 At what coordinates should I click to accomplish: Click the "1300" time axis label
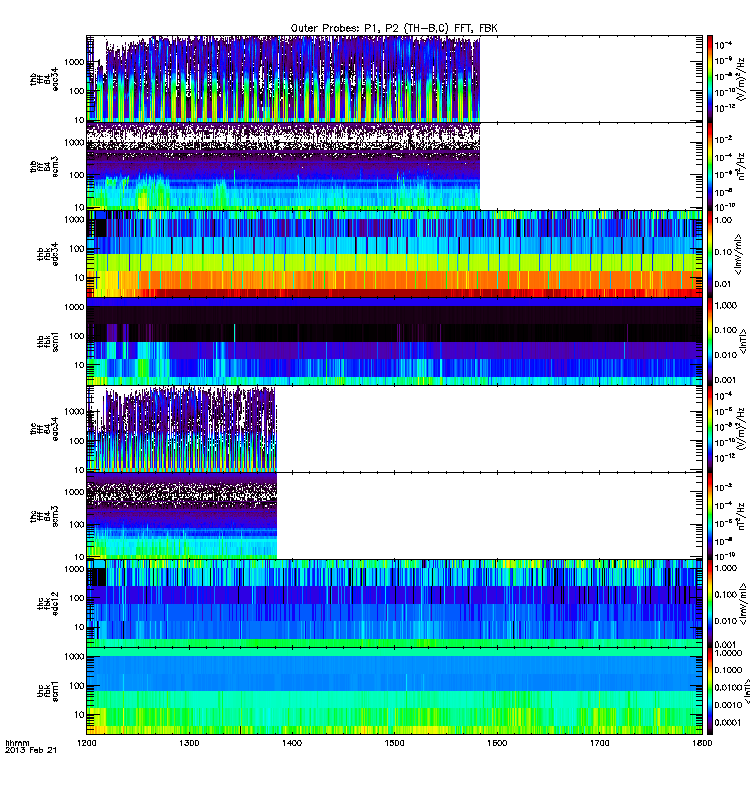click(189, 743)
